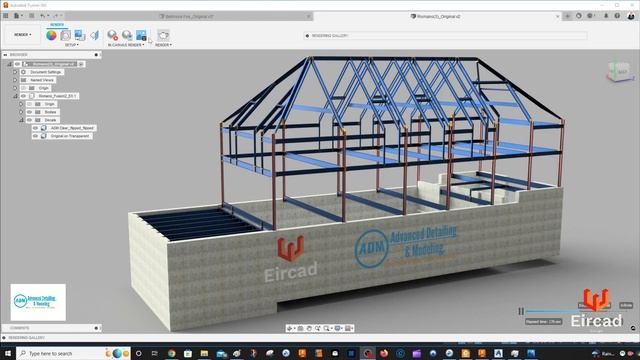Open the user profile avatar
The image size is (640, 360).
tap(631, 16)
